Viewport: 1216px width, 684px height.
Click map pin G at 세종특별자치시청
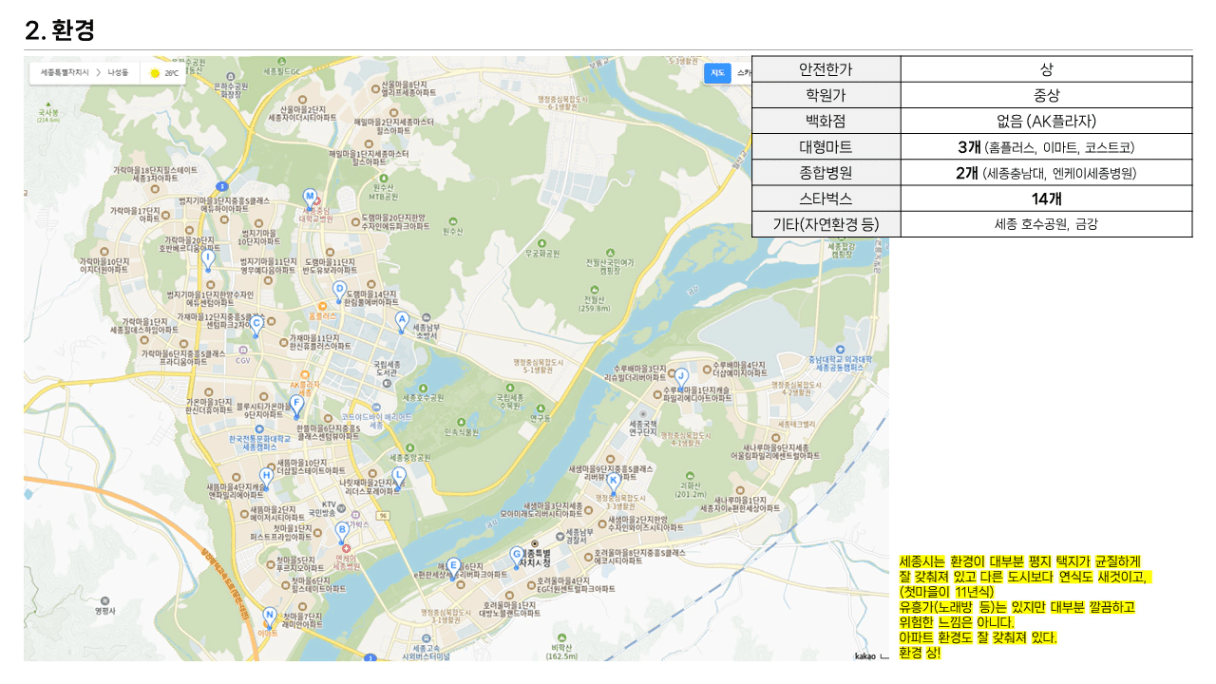[x=517, y=555]
